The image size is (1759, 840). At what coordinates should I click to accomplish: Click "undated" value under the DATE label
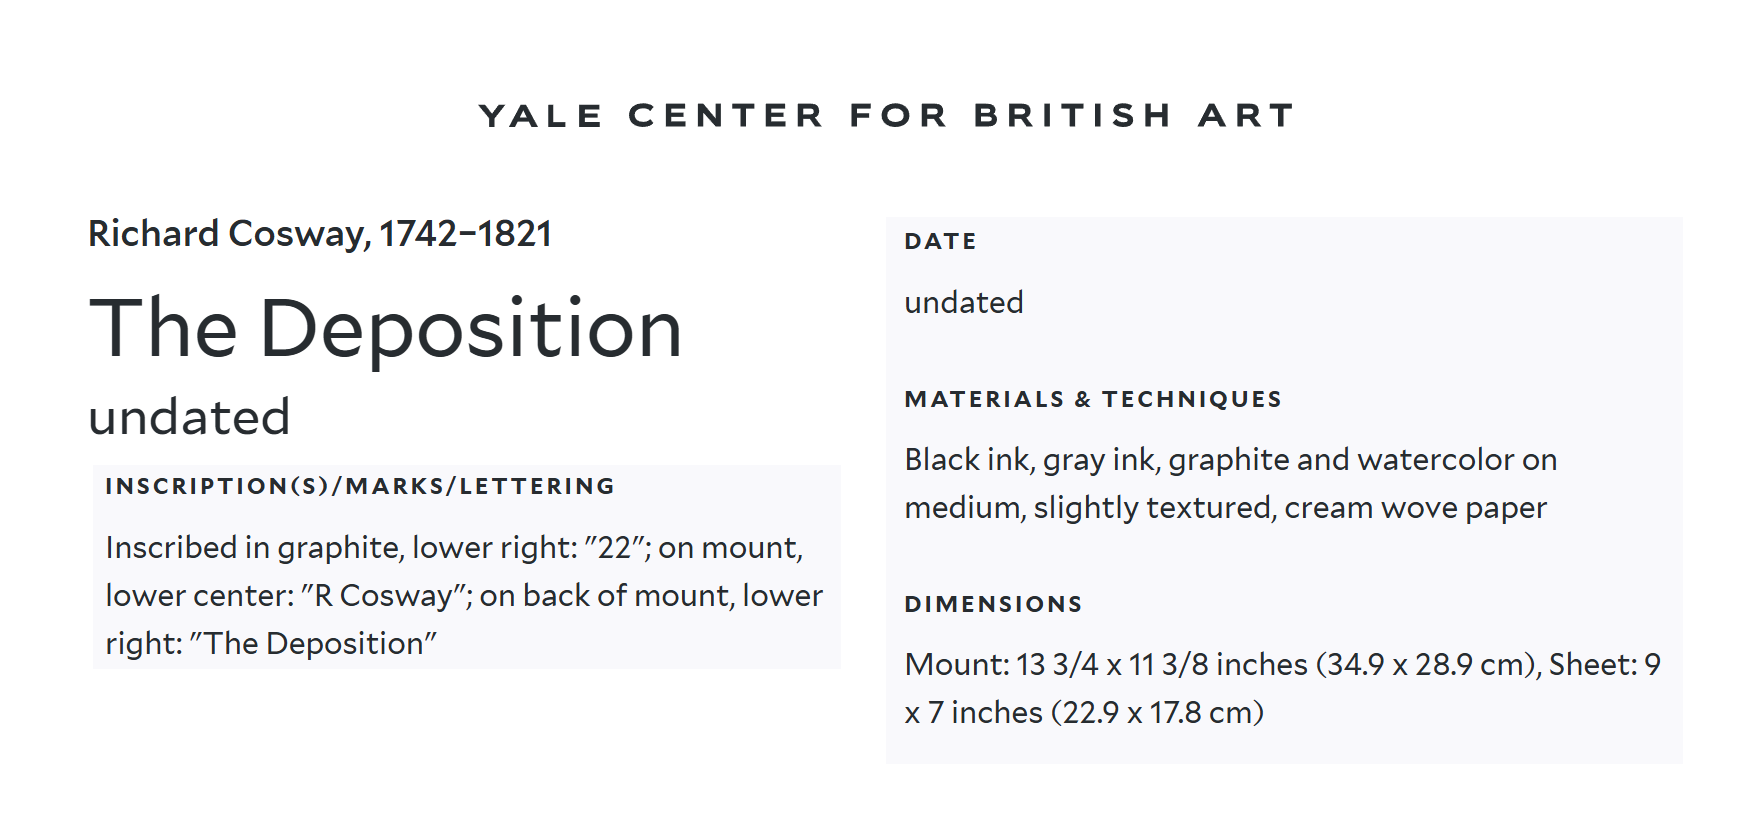[x=963, y=303]
